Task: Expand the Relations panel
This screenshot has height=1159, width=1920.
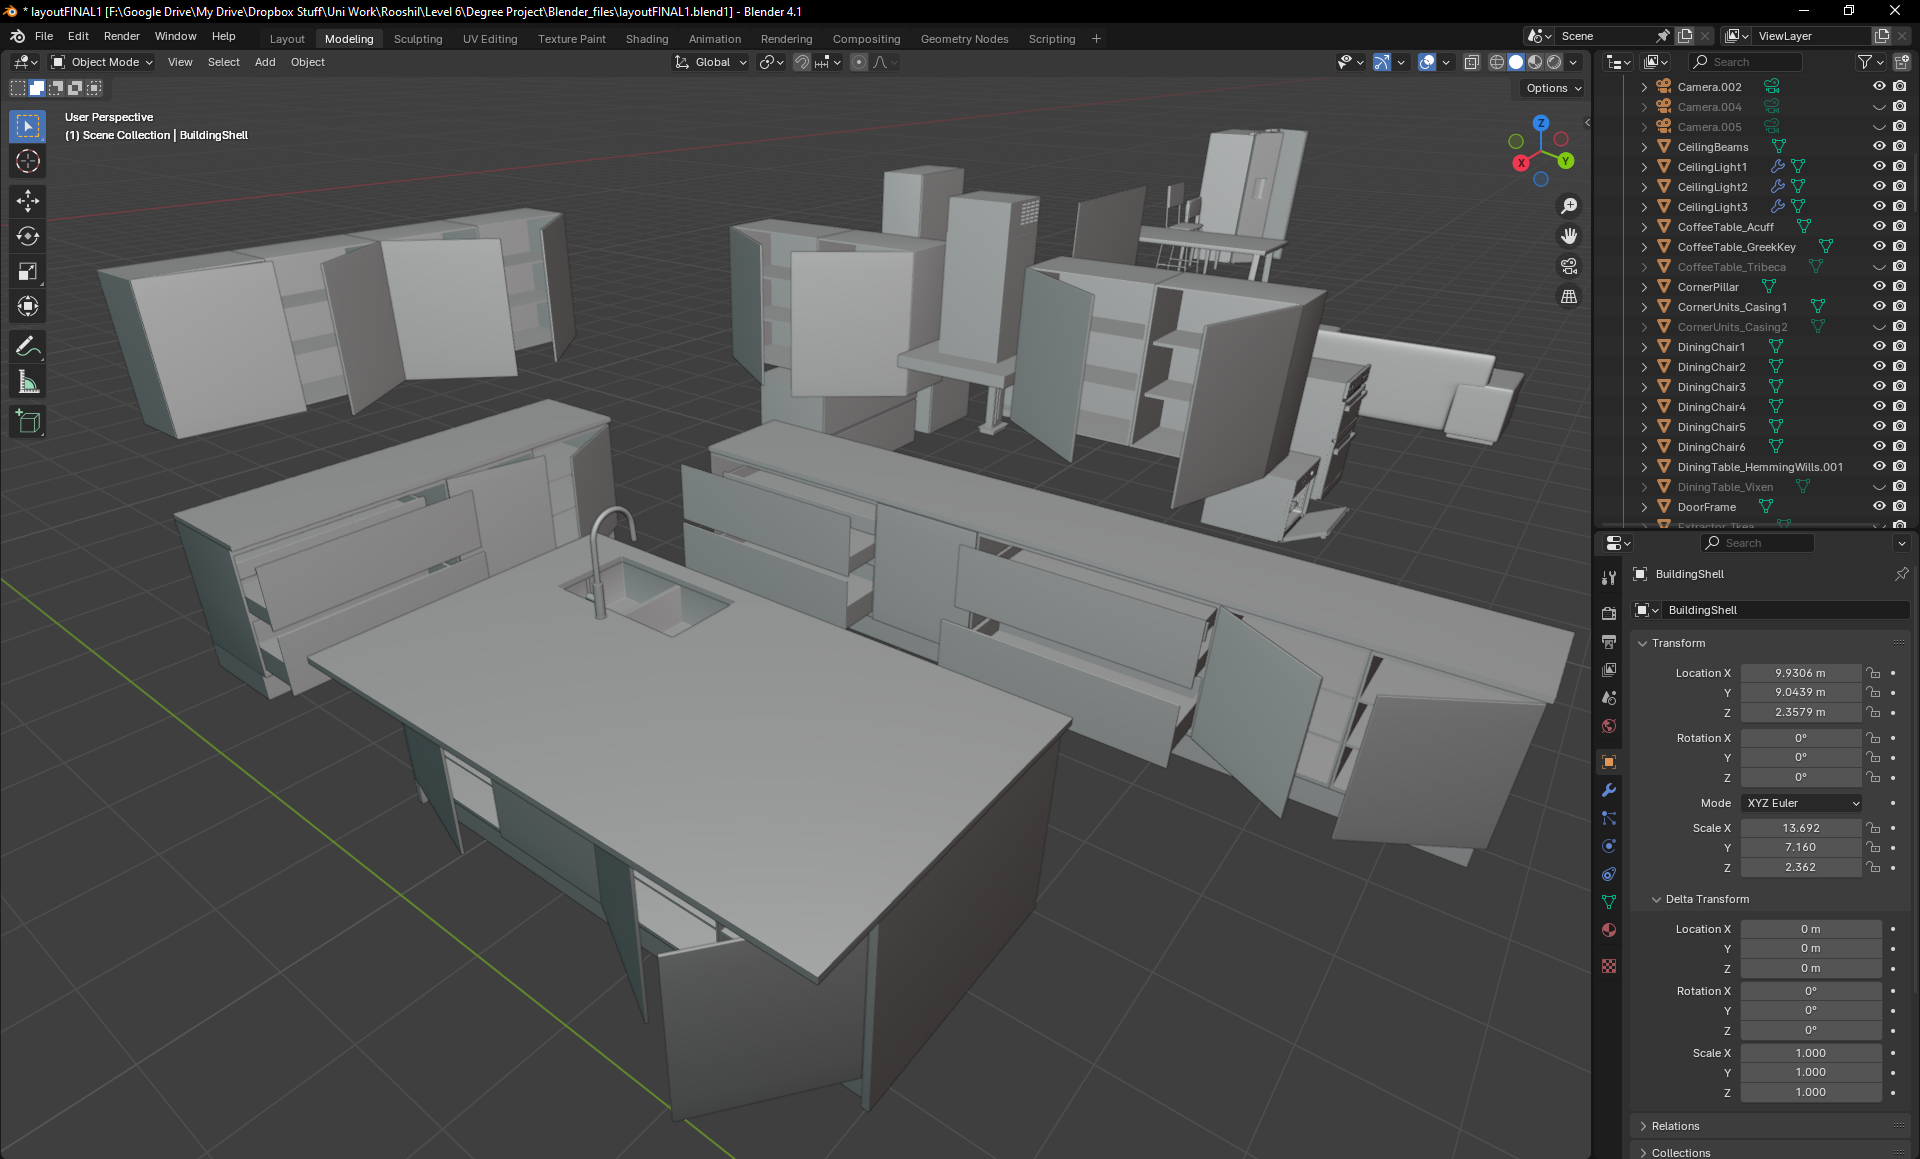Action: click(x=1675, y=1126)
